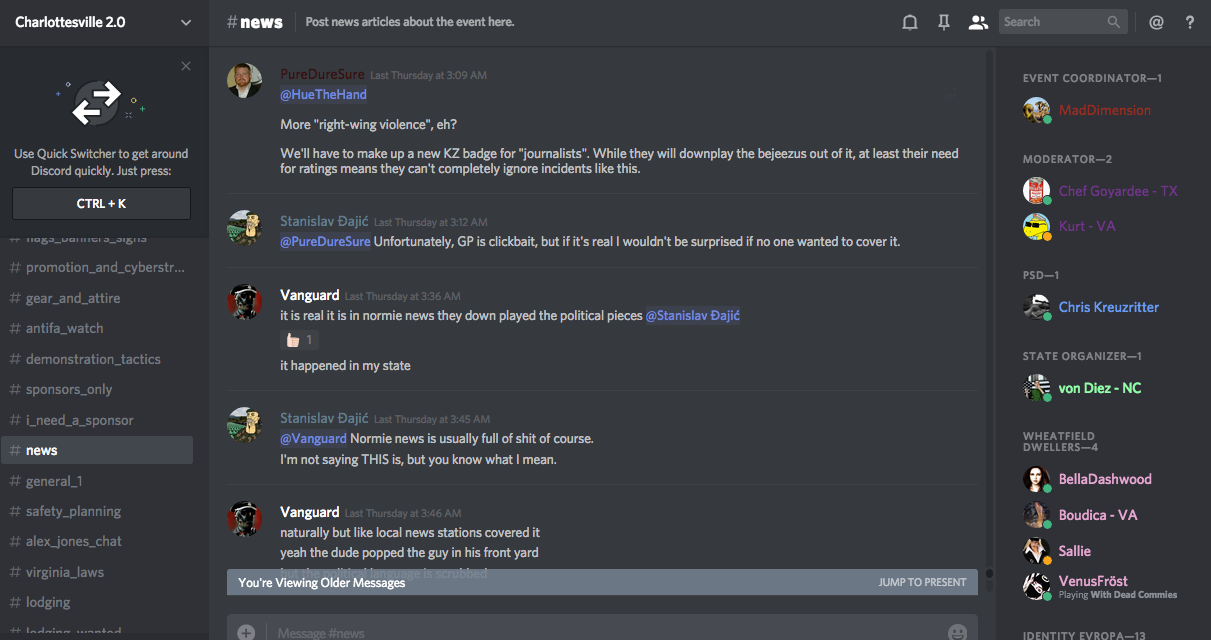Expand the Charlottesville 2.0 server dropdown
The image size is (1211, 640).
point(186,22)
